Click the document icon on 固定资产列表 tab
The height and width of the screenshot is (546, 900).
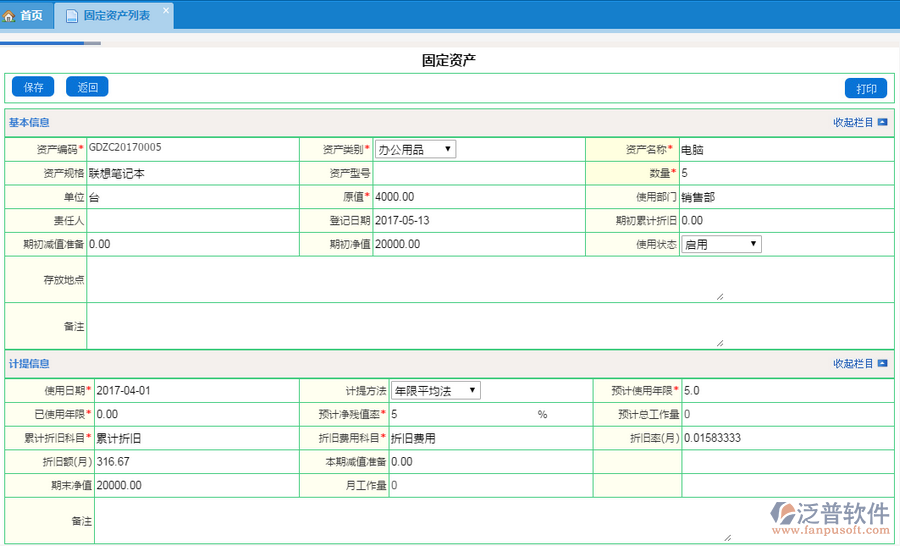71,16
